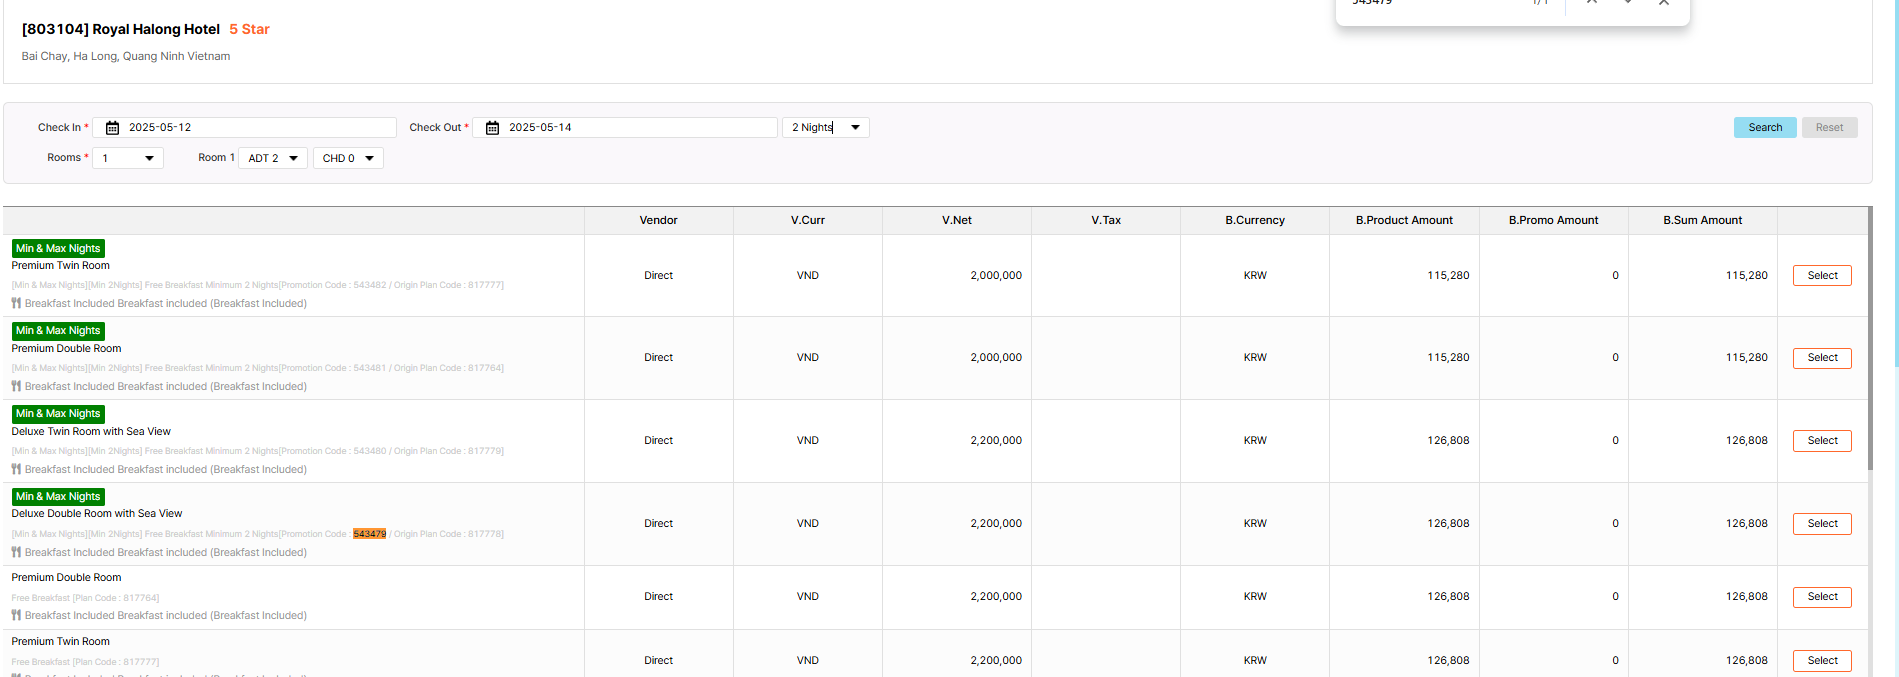The height and width of the screenshot is (677, 1899).
Task: Select the Deluxe Double Room with Sea View
Action: [x=1822, y=524]
